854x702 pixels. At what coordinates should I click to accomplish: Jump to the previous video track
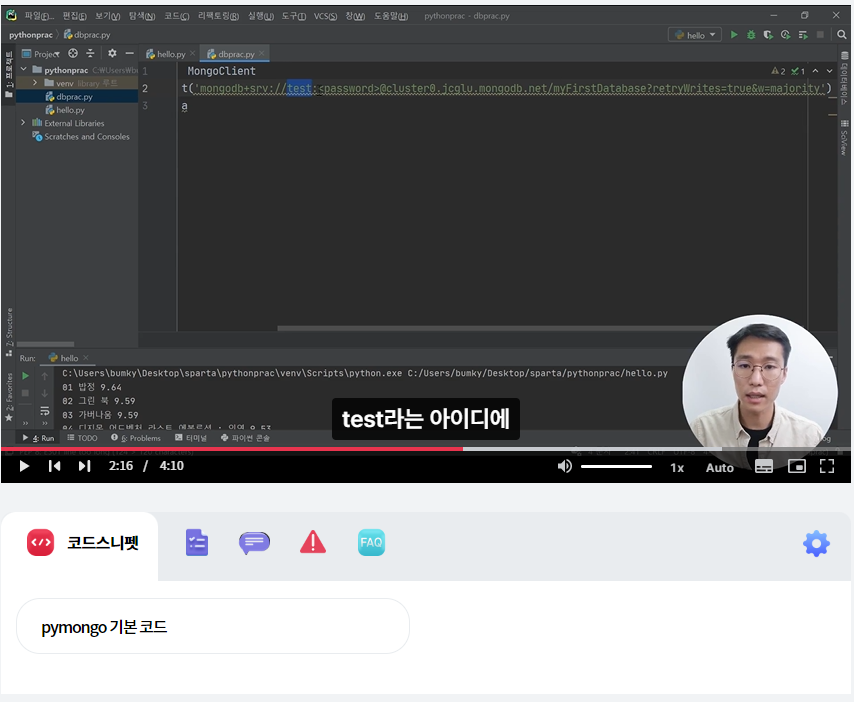pyautogui.click(x=54, y=466)
